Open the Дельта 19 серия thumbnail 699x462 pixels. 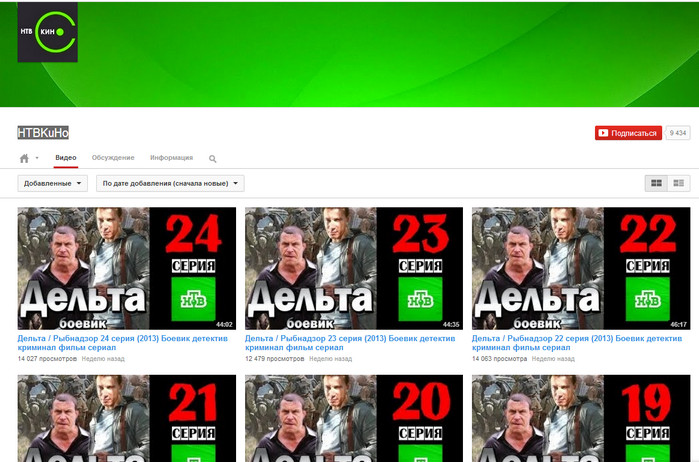point(581,418)
